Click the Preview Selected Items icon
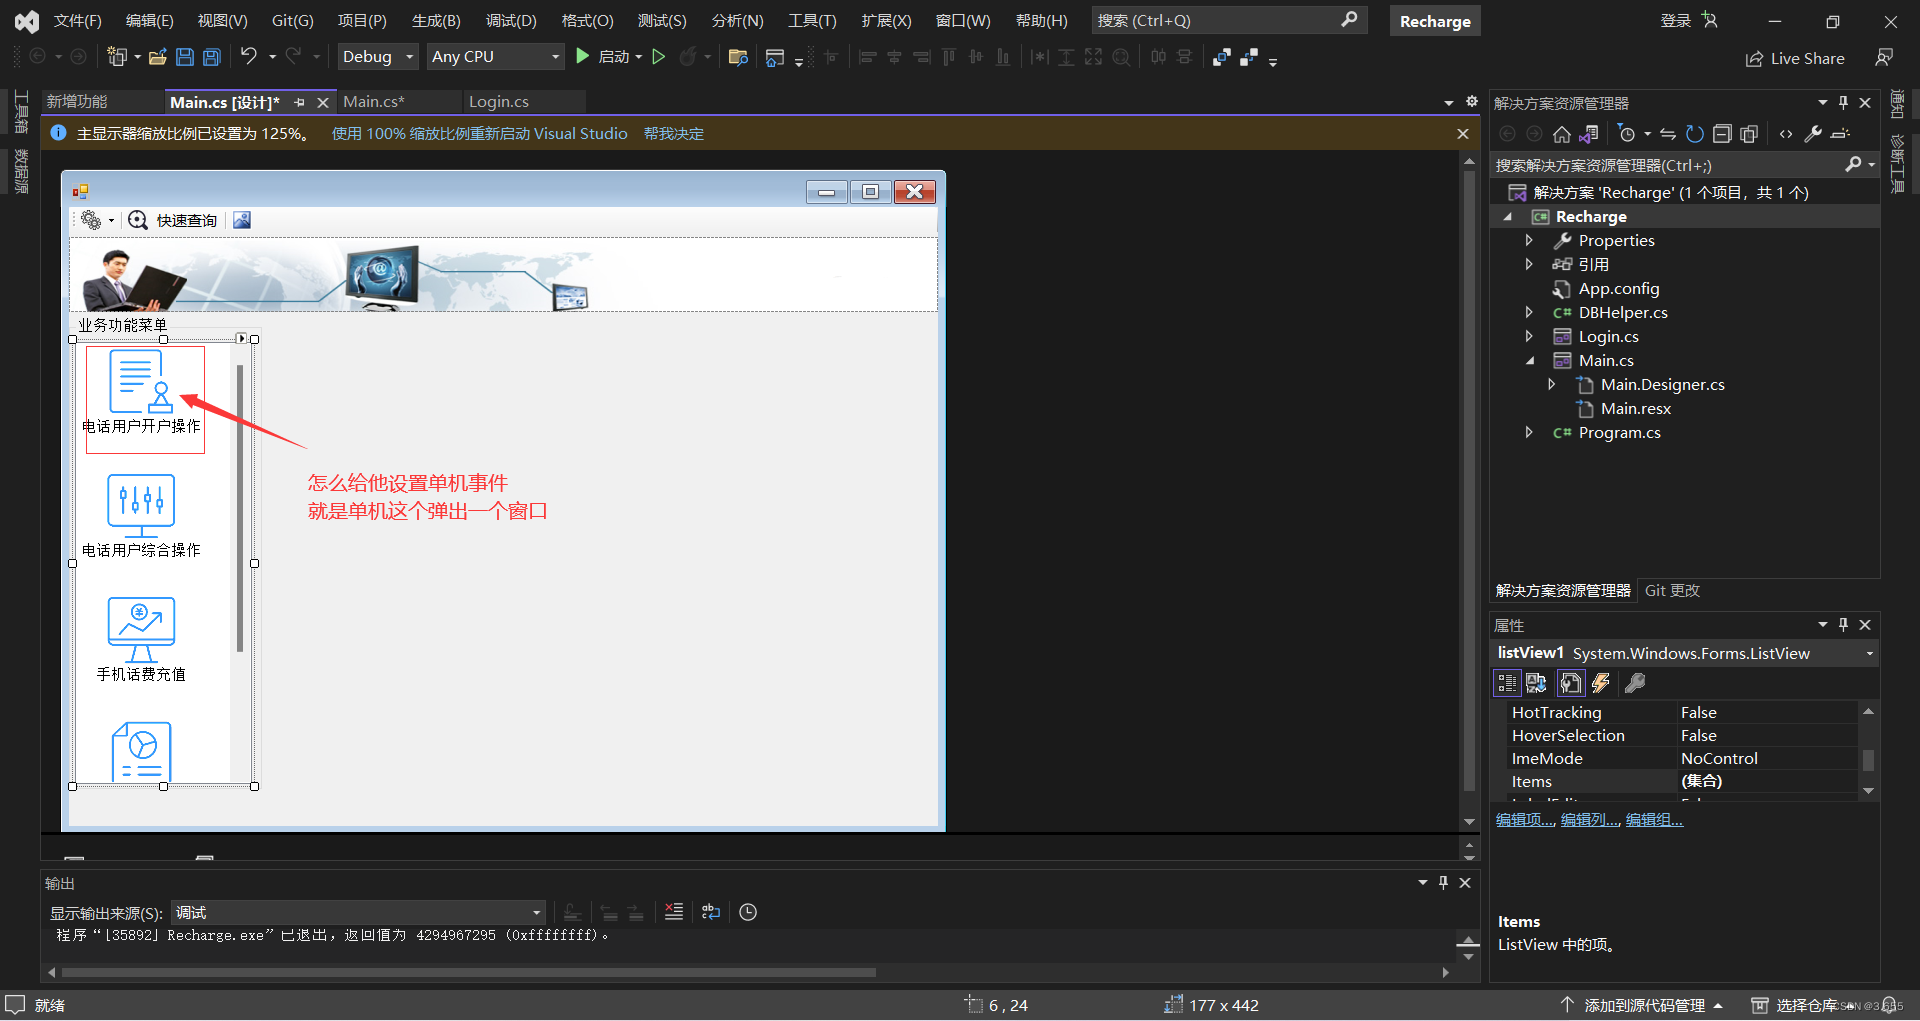The width and height of the screenshot is (1920, 1021). (x=1841, y=134)
